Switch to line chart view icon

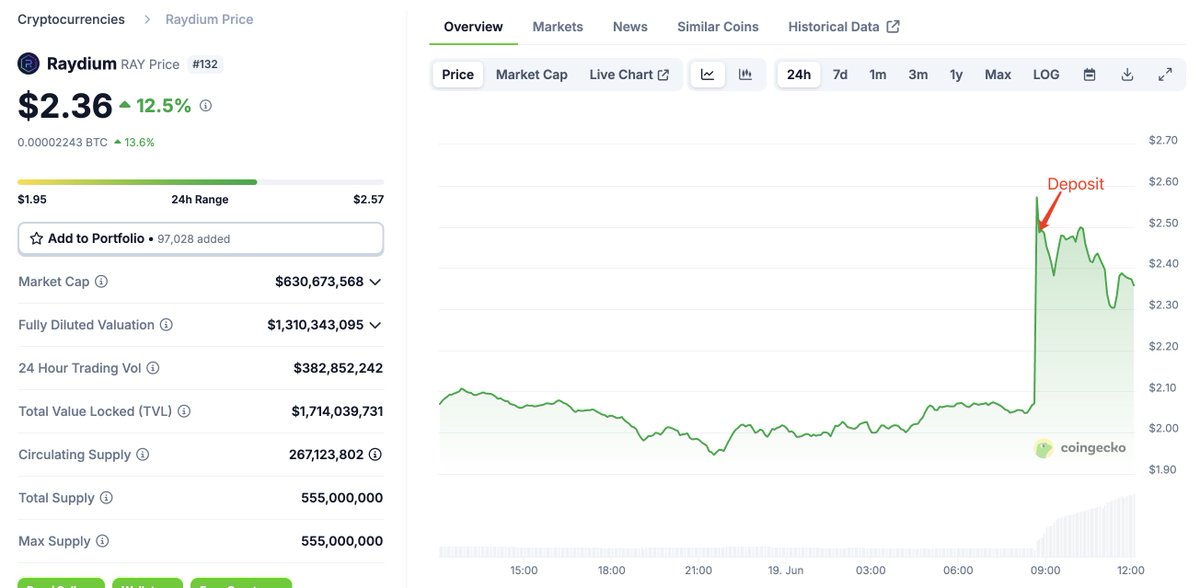coord(708,74)
